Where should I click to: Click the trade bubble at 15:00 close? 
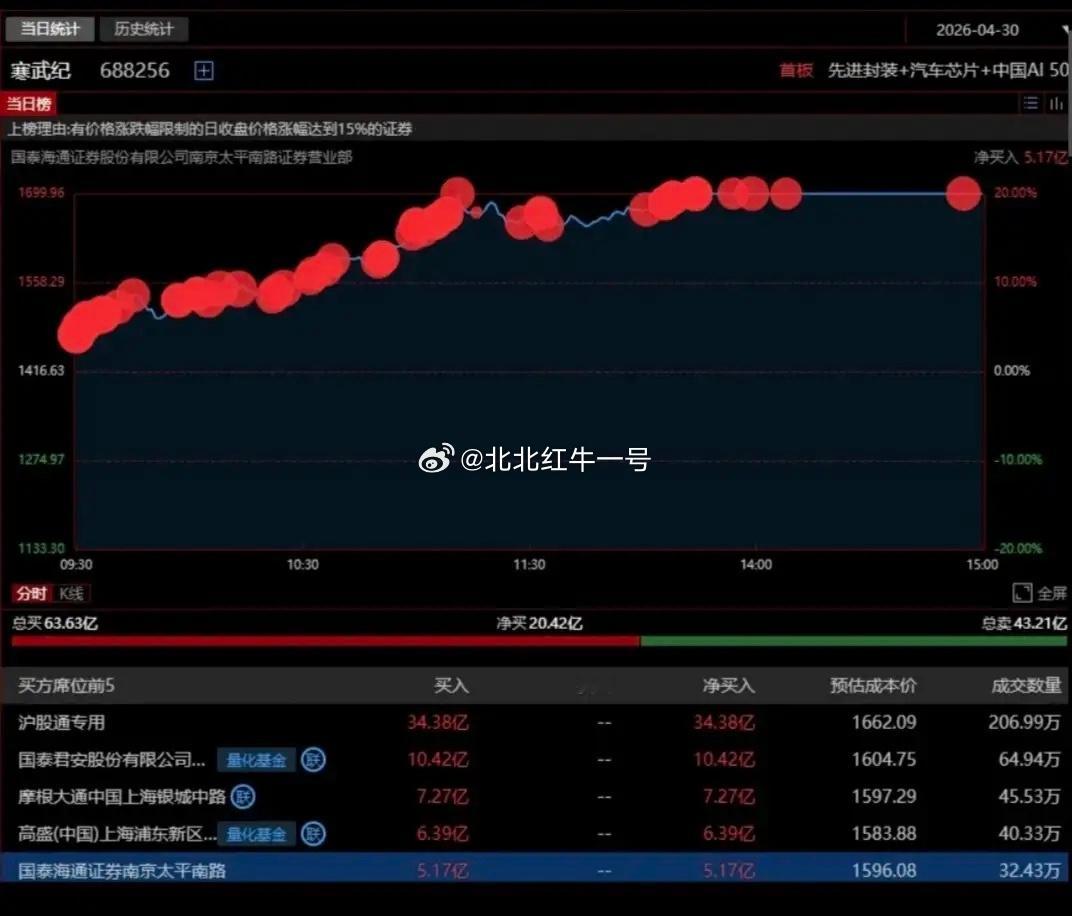(x=963, y=193)
